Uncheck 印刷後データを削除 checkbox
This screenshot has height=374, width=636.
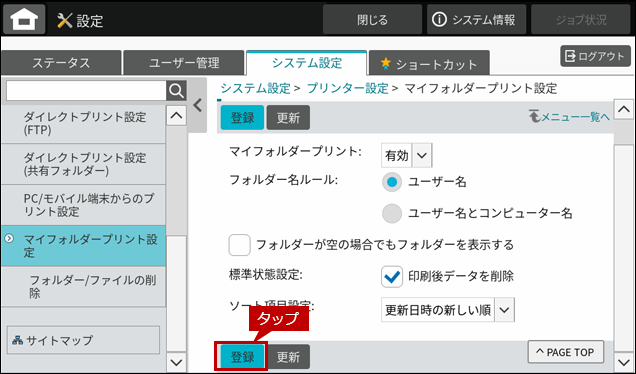392,277
